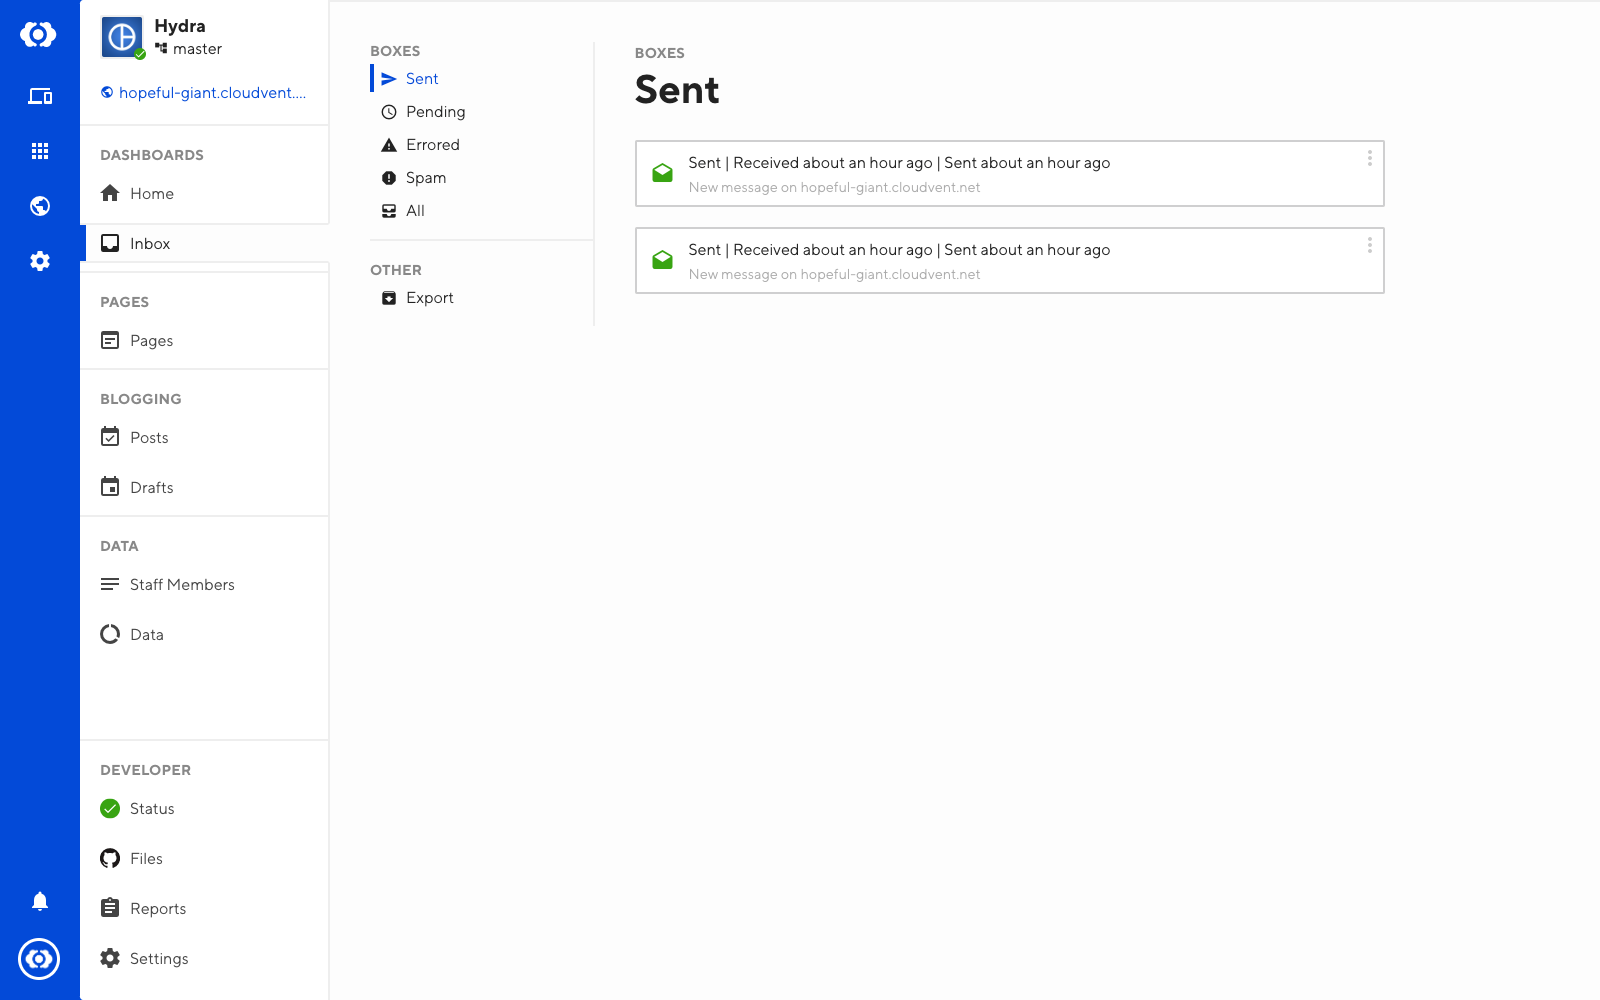Click the Hydra site thumbnail icon
The width and height of the screenshot is (1600, 1000).
tap(122, 37)
